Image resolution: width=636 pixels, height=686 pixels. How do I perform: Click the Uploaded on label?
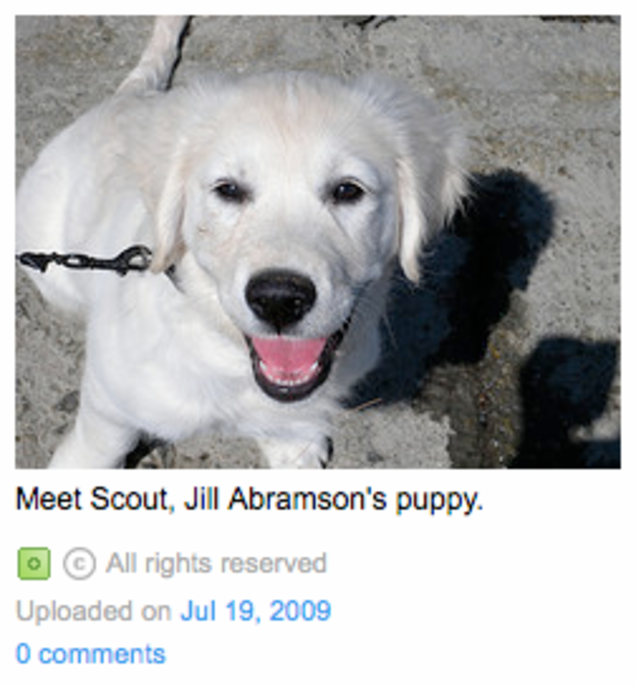tap(93, 611)
